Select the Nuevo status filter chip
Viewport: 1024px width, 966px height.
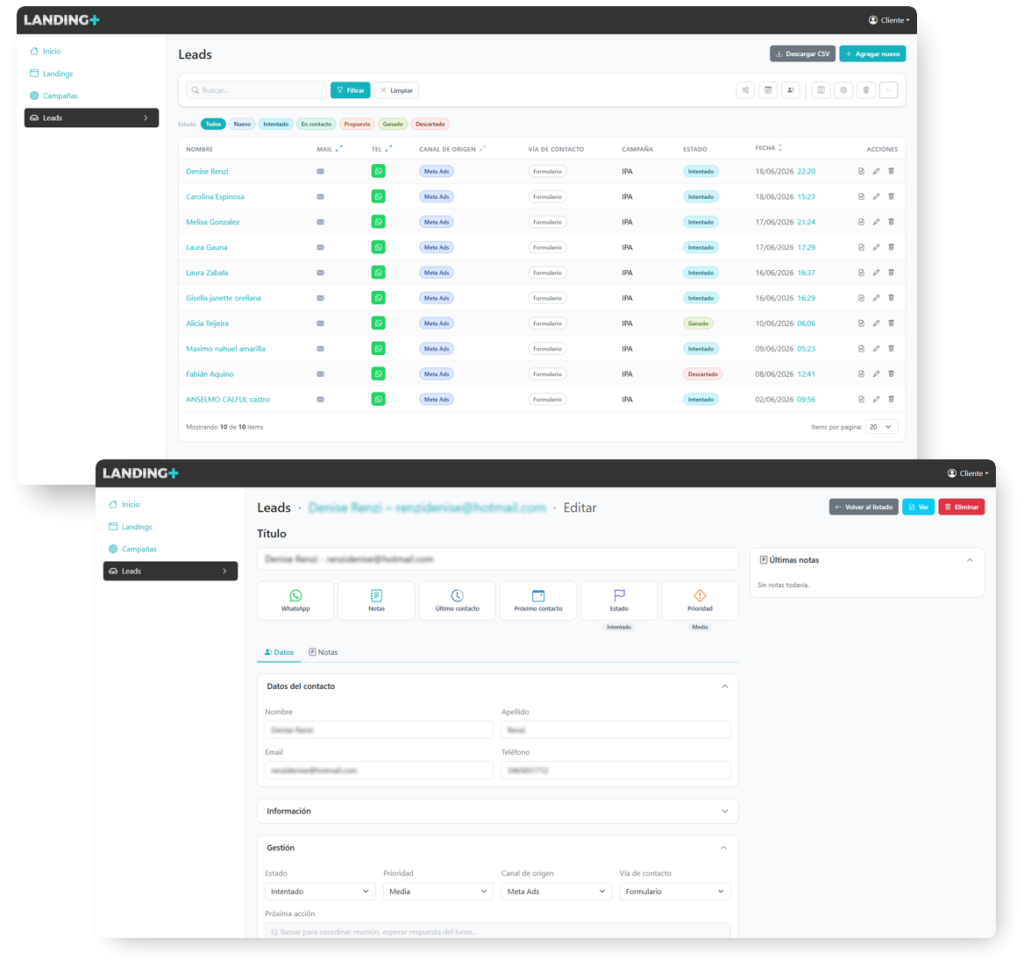[x=242, y=124]
